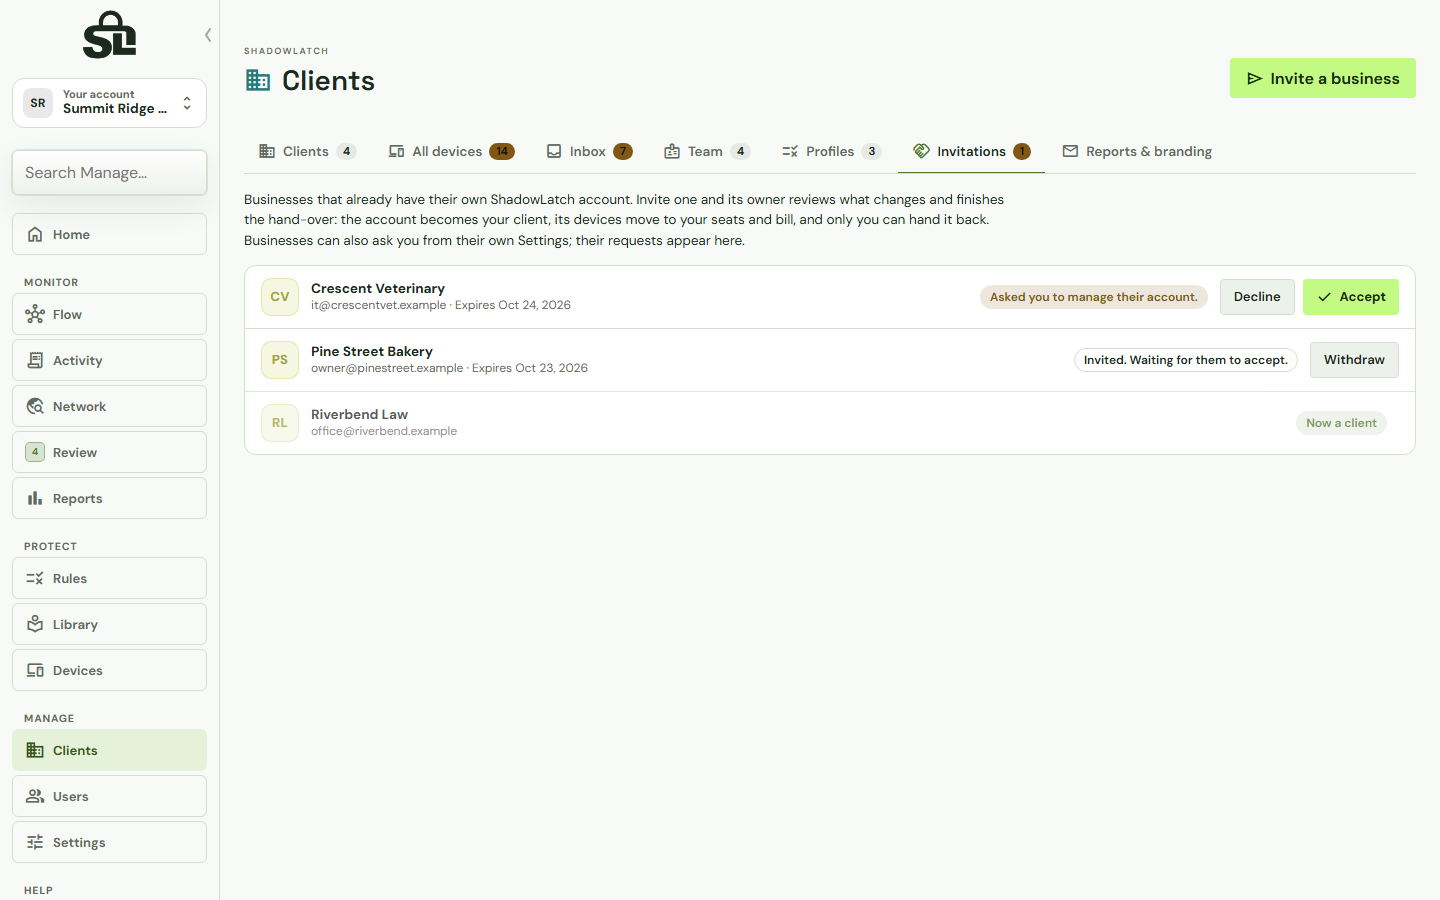Click the Users people icon
Viewport: 1440px width, 900px height.
(35, 796)
